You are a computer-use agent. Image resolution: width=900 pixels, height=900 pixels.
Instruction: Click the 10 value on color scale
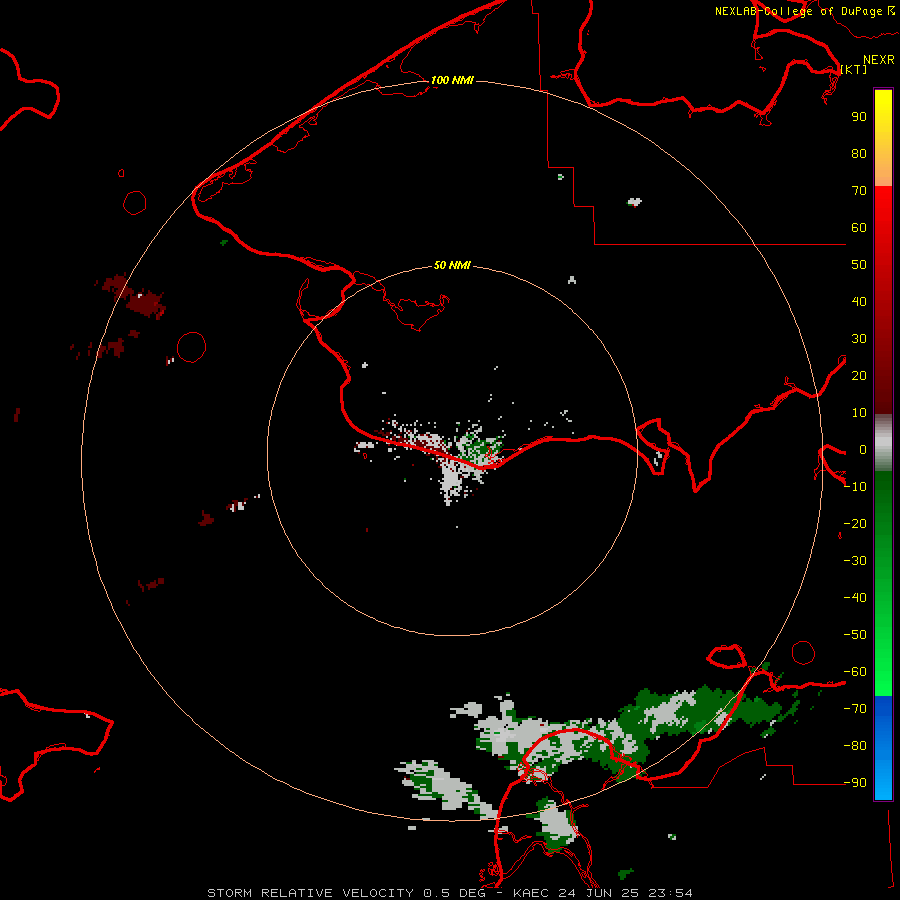point(859,413)
